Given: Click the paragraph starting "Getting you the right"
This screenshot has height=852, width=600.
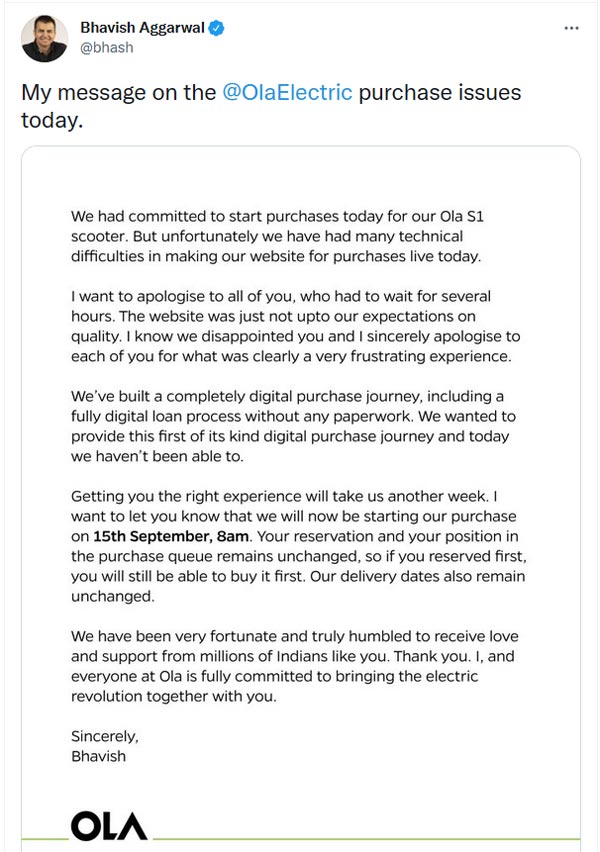Looking at the screenshot, I should pyautogui.click(x=297, y=546).
